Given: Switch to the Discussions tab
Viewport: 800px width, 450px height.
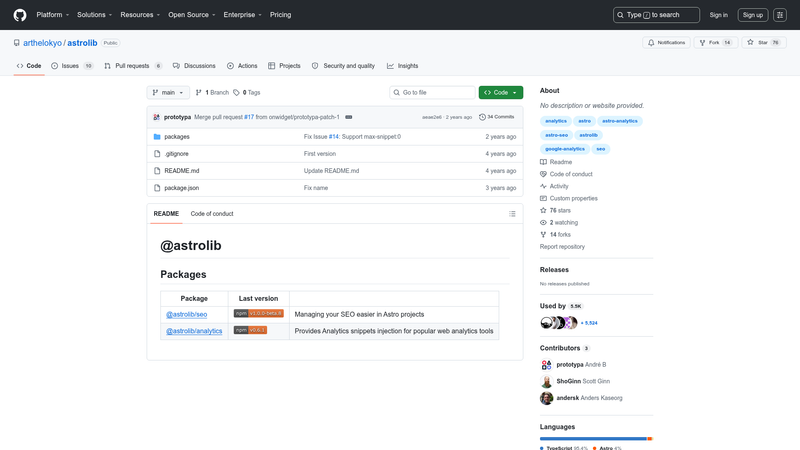Looking at the screenshot, I should click(194, 66).
